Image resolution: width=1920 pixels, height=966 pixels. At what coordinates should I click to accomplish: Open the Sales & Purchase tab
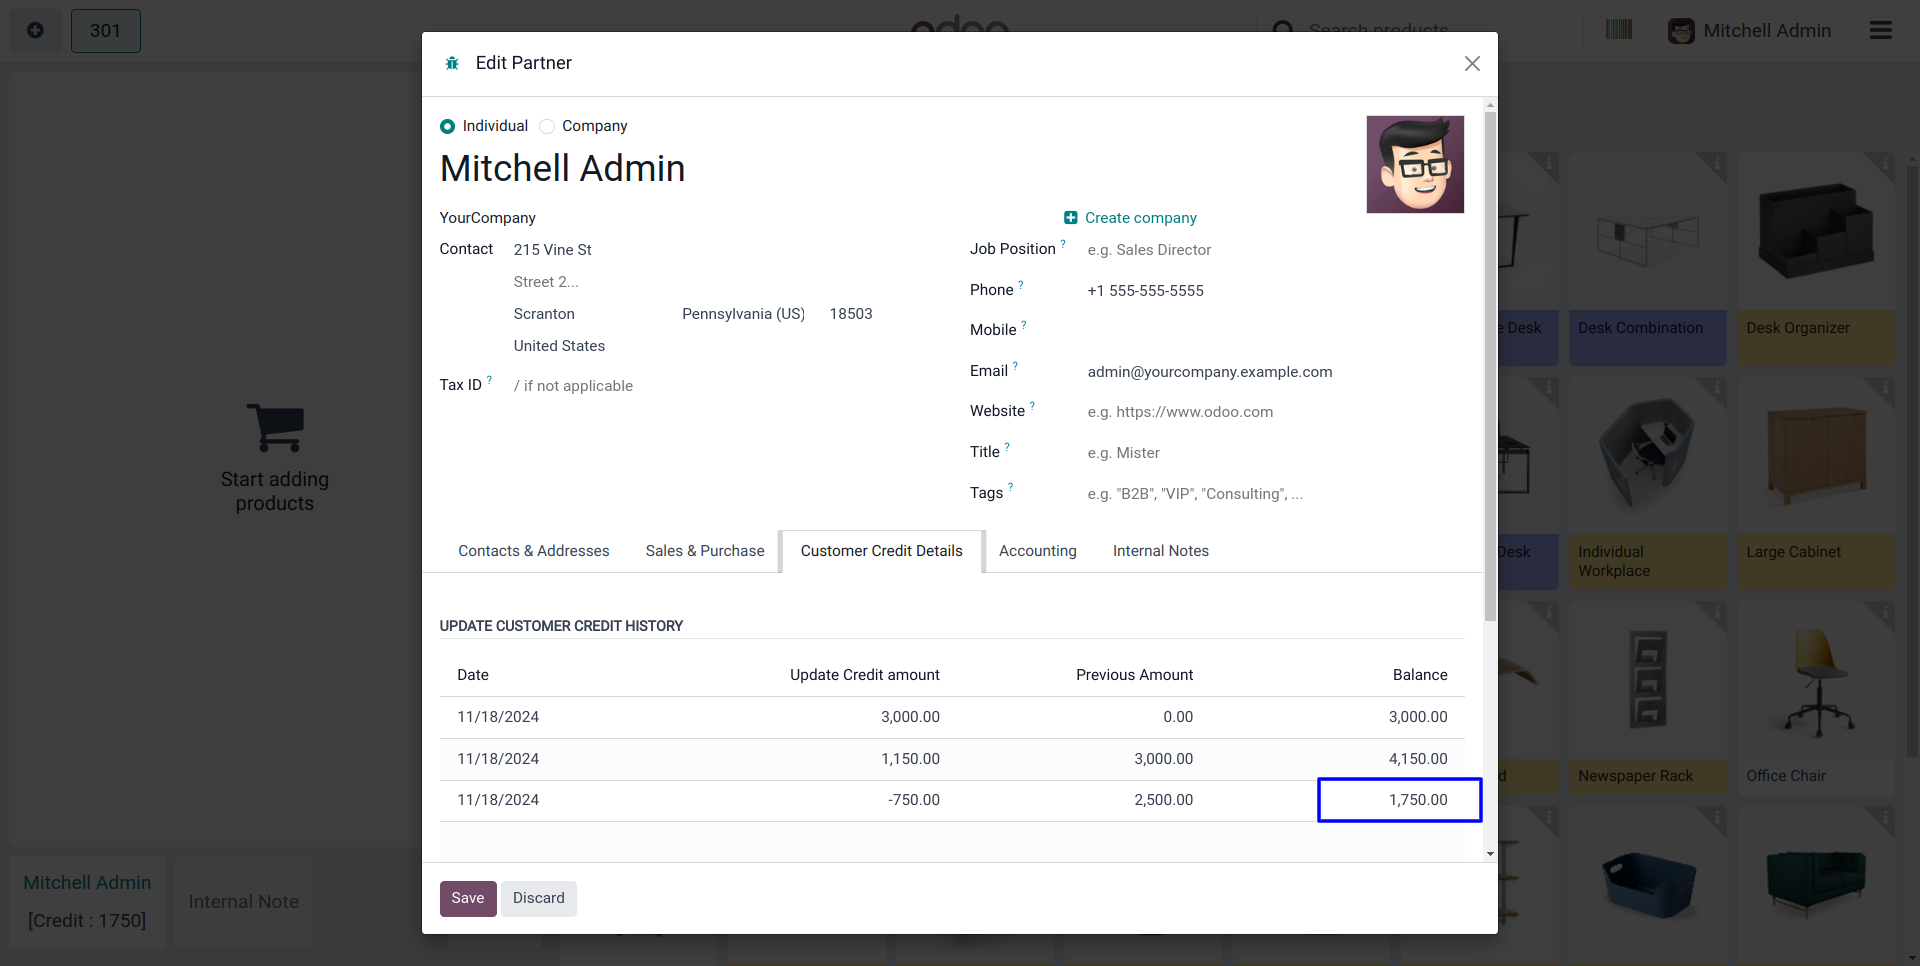coord(704,551)
